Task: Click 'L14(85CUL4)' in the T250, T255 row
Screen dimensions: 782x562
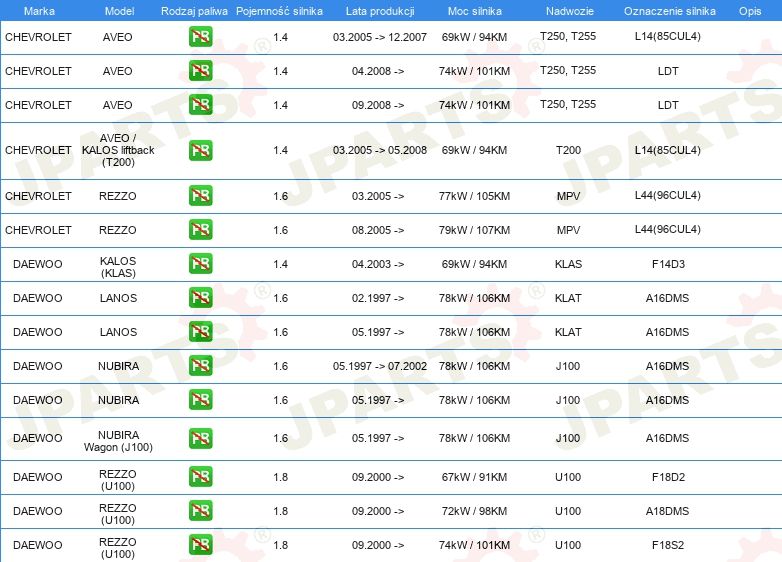Action: (668, 36)
